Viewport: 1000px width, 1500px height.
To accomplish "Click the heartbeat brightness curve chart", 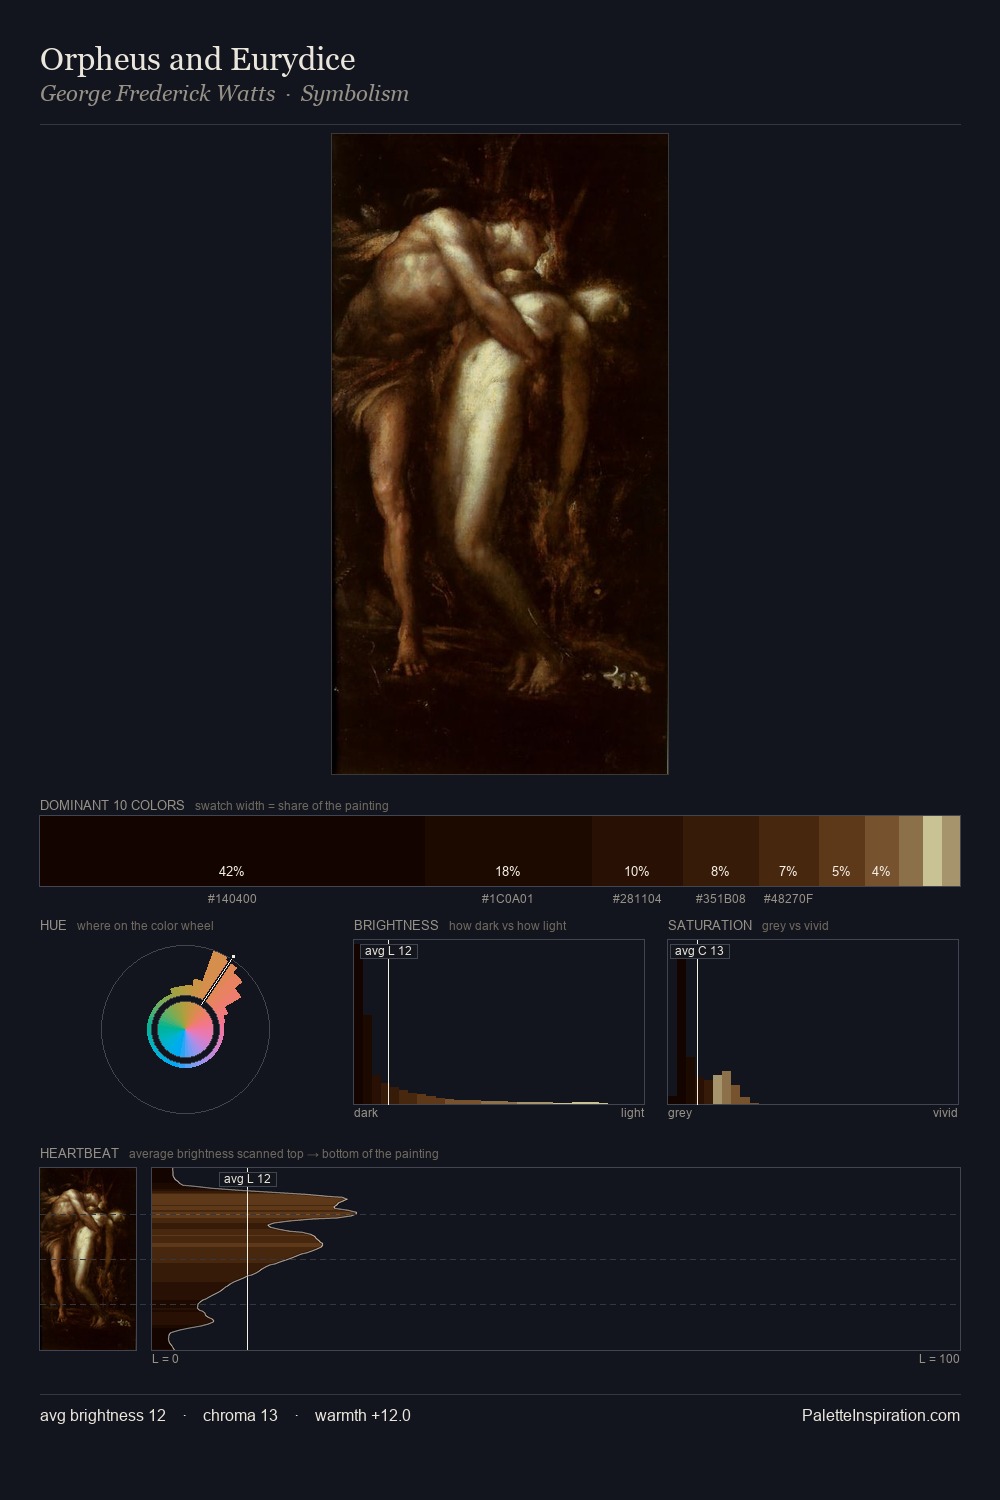I will coord(556,1259).
